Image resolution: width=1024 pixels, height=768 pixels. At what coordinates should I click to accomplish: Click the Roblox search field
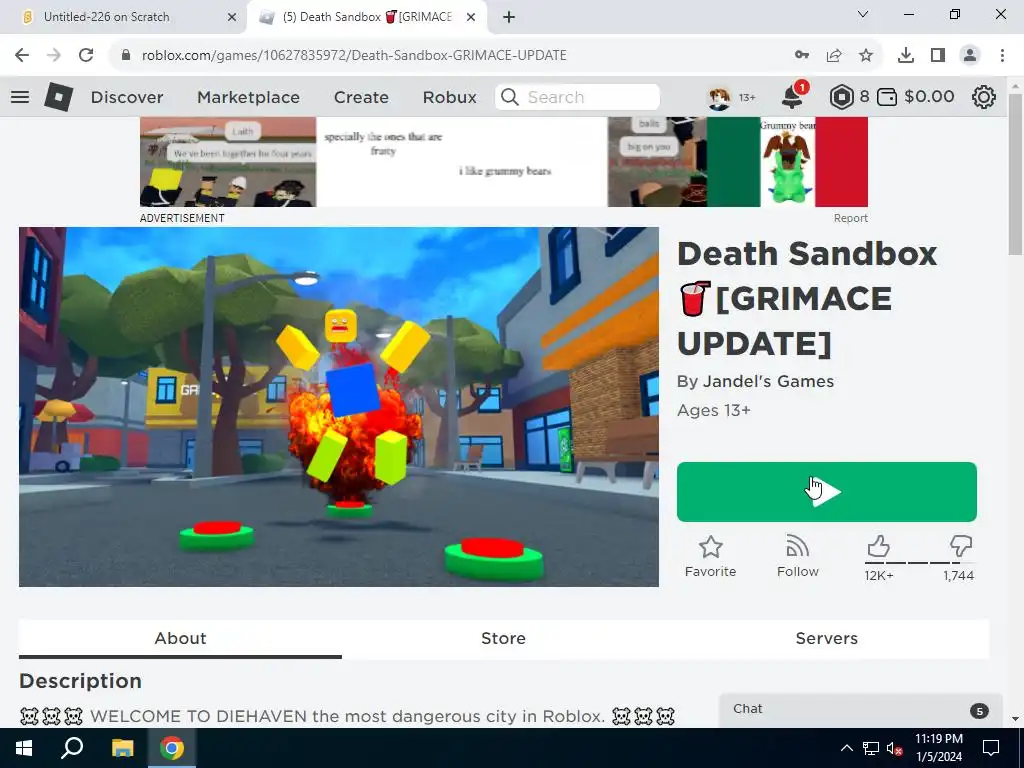pyautogui.click(x=577, y=97)
